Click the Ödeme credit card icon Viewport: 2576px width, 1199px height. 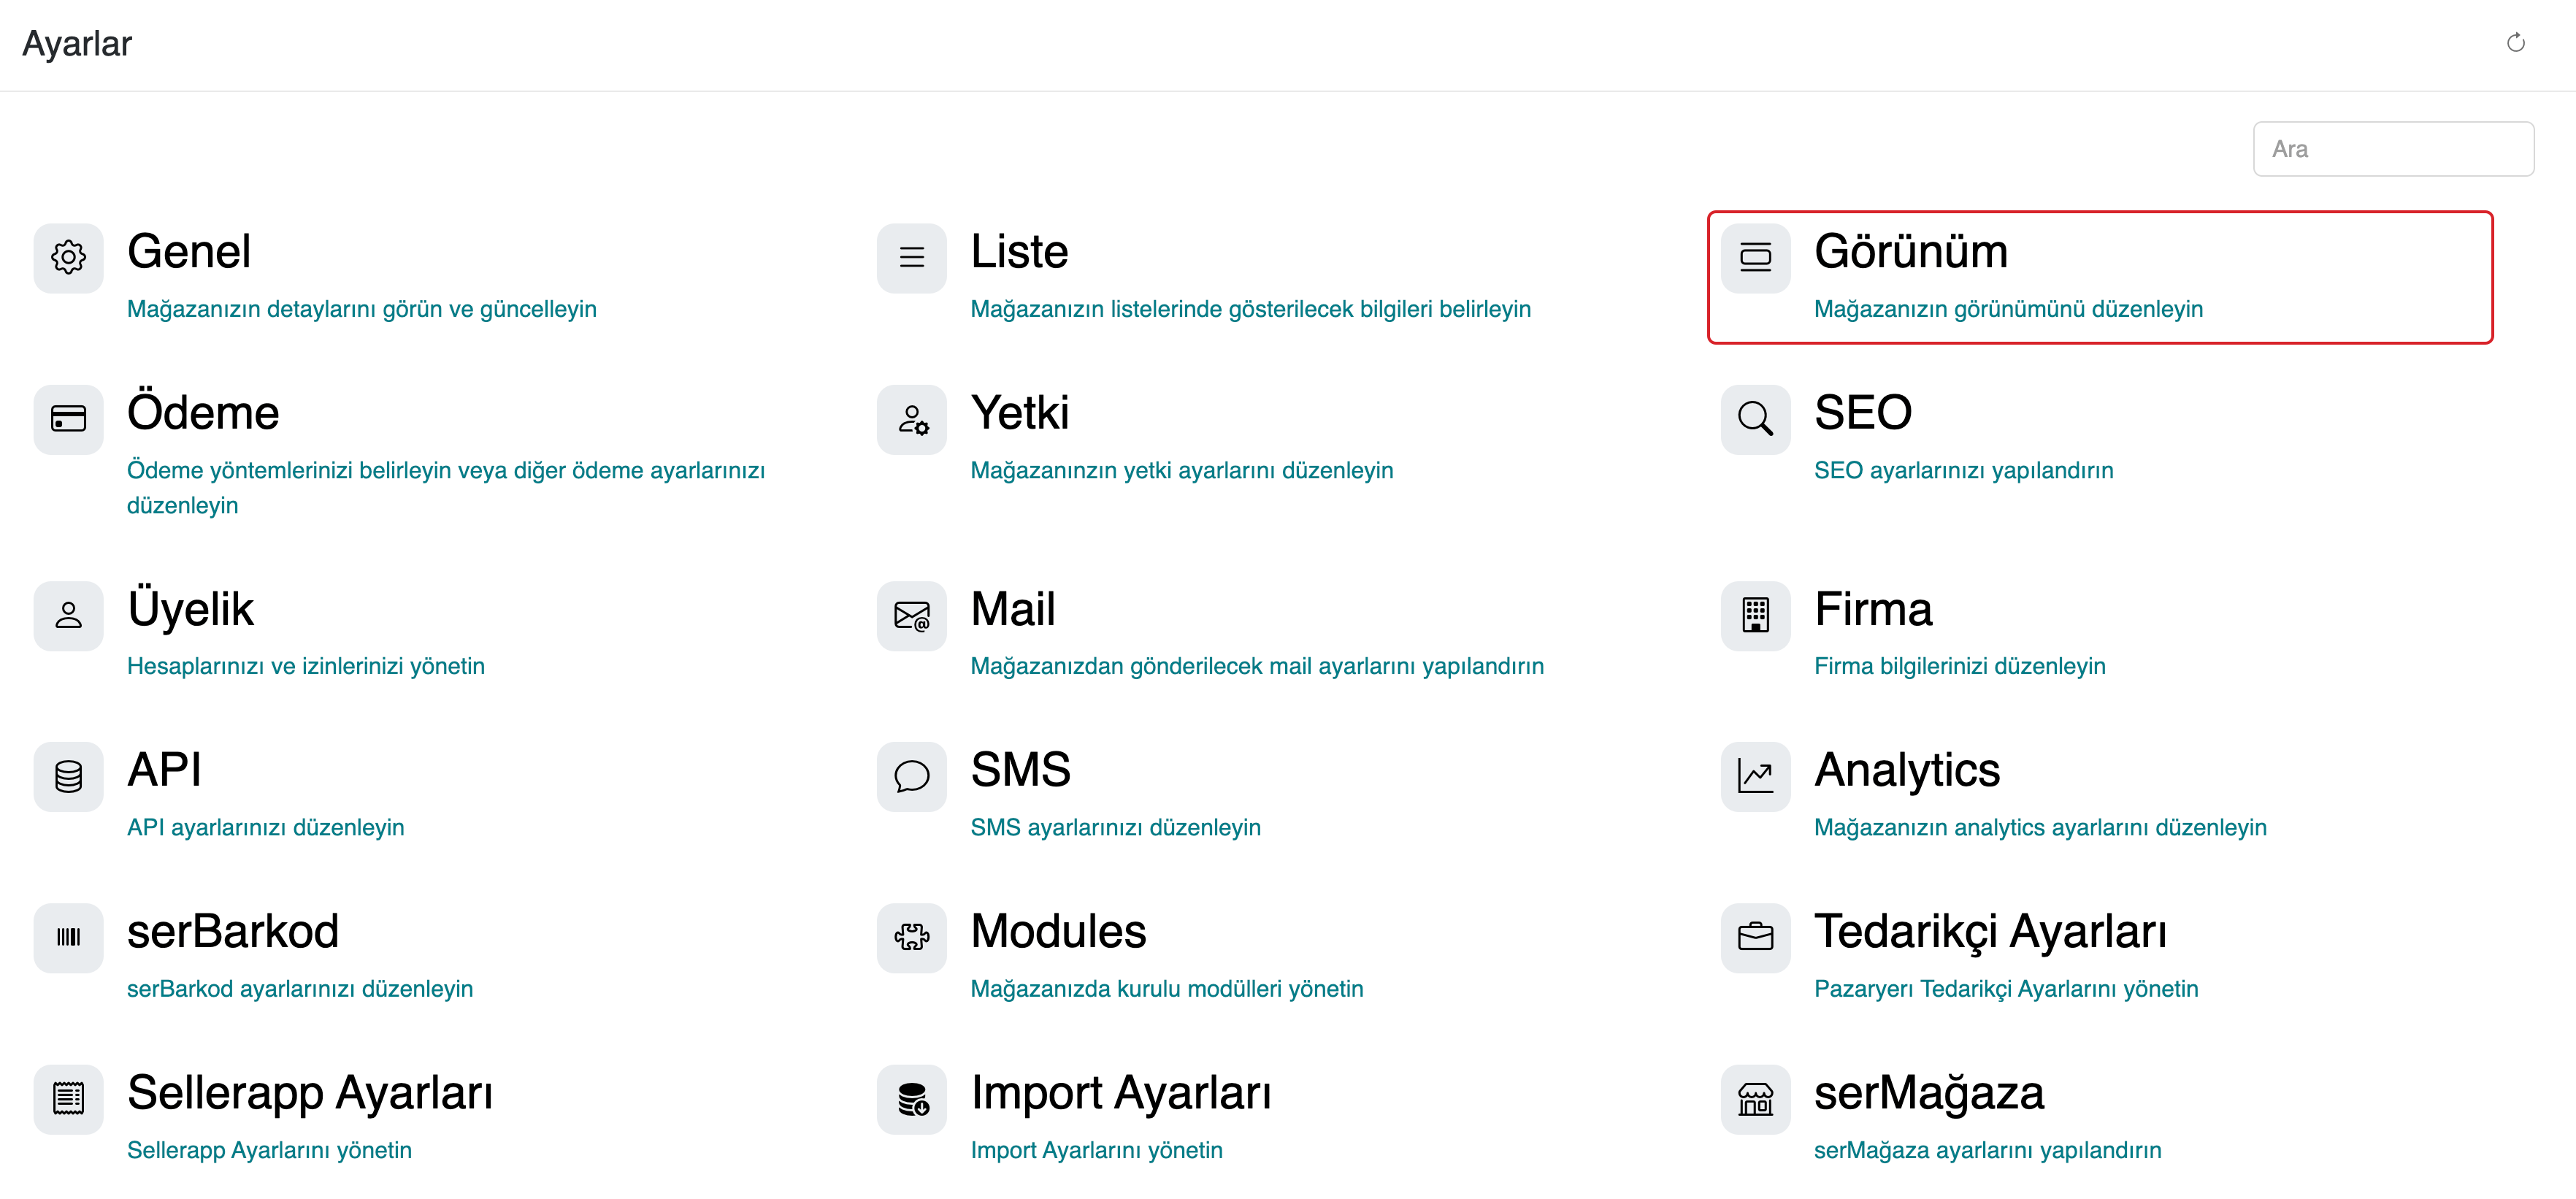click(68, 418)
